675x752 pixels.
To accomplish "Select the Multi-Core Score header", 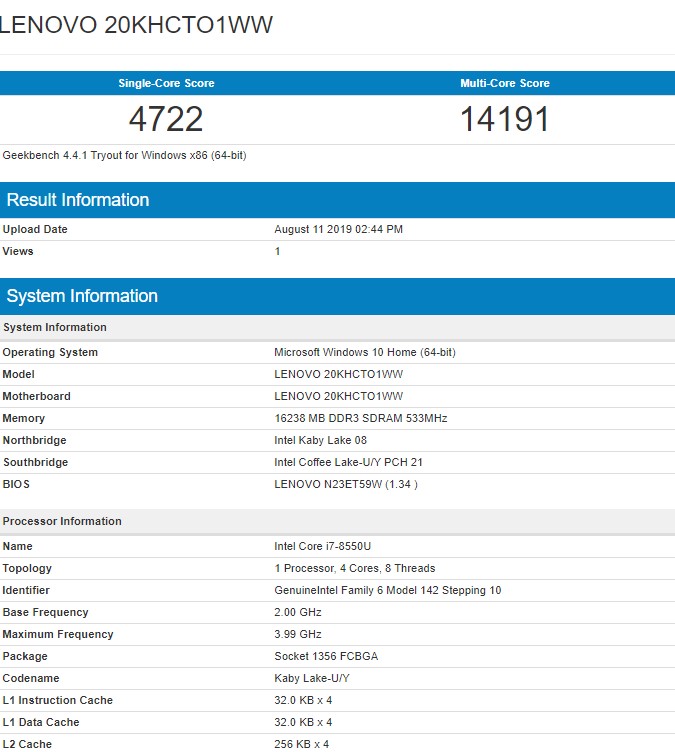I will pyautogui.click(x=505, y=83).
